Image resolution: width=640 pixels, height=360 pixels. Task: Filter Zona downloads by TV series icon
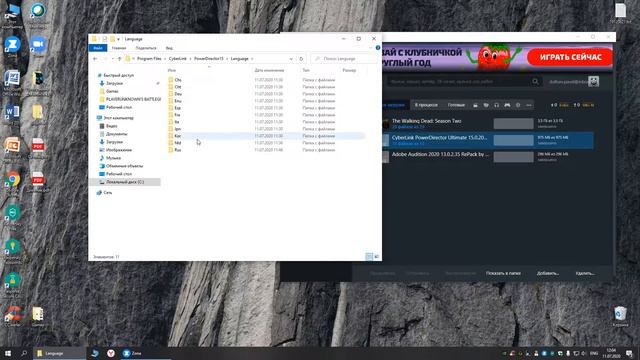[x=486, y=105]
